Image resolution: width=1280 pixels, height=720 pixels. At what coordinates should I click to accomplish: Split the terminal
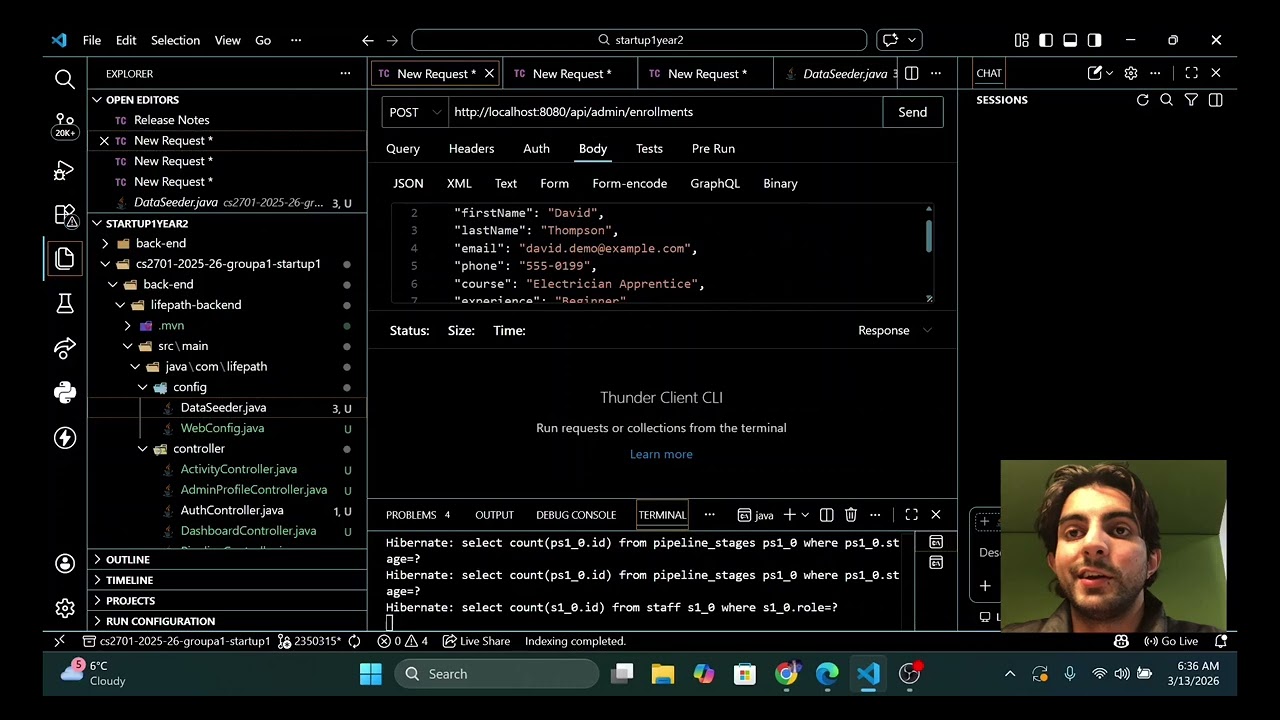(x=826, y=515)
